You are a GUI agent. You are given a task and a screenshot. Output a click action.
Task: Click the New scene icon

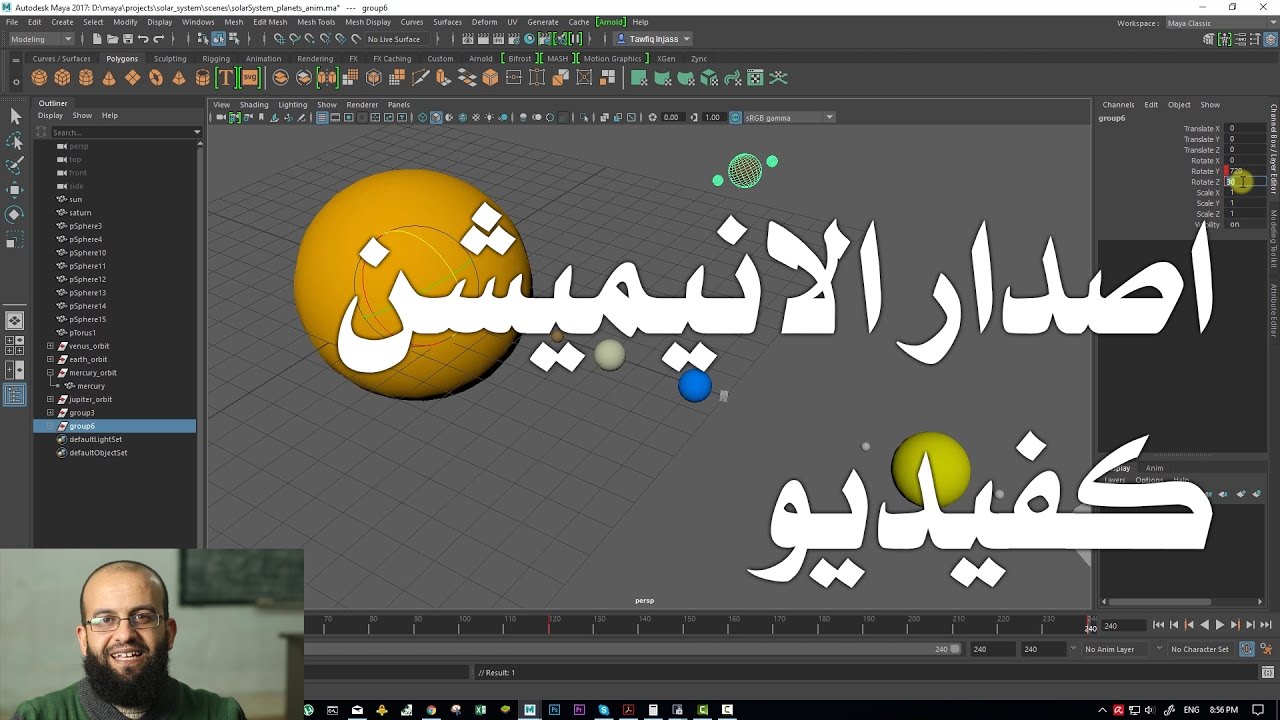(96, 39)
